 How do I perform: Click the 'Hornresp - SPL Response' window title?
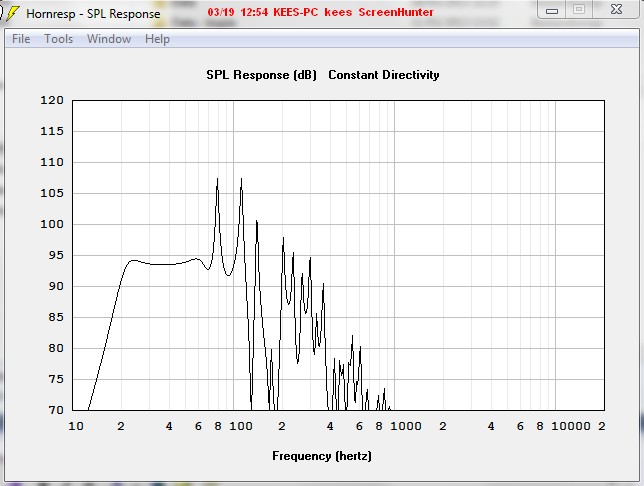tap(93, 14)
